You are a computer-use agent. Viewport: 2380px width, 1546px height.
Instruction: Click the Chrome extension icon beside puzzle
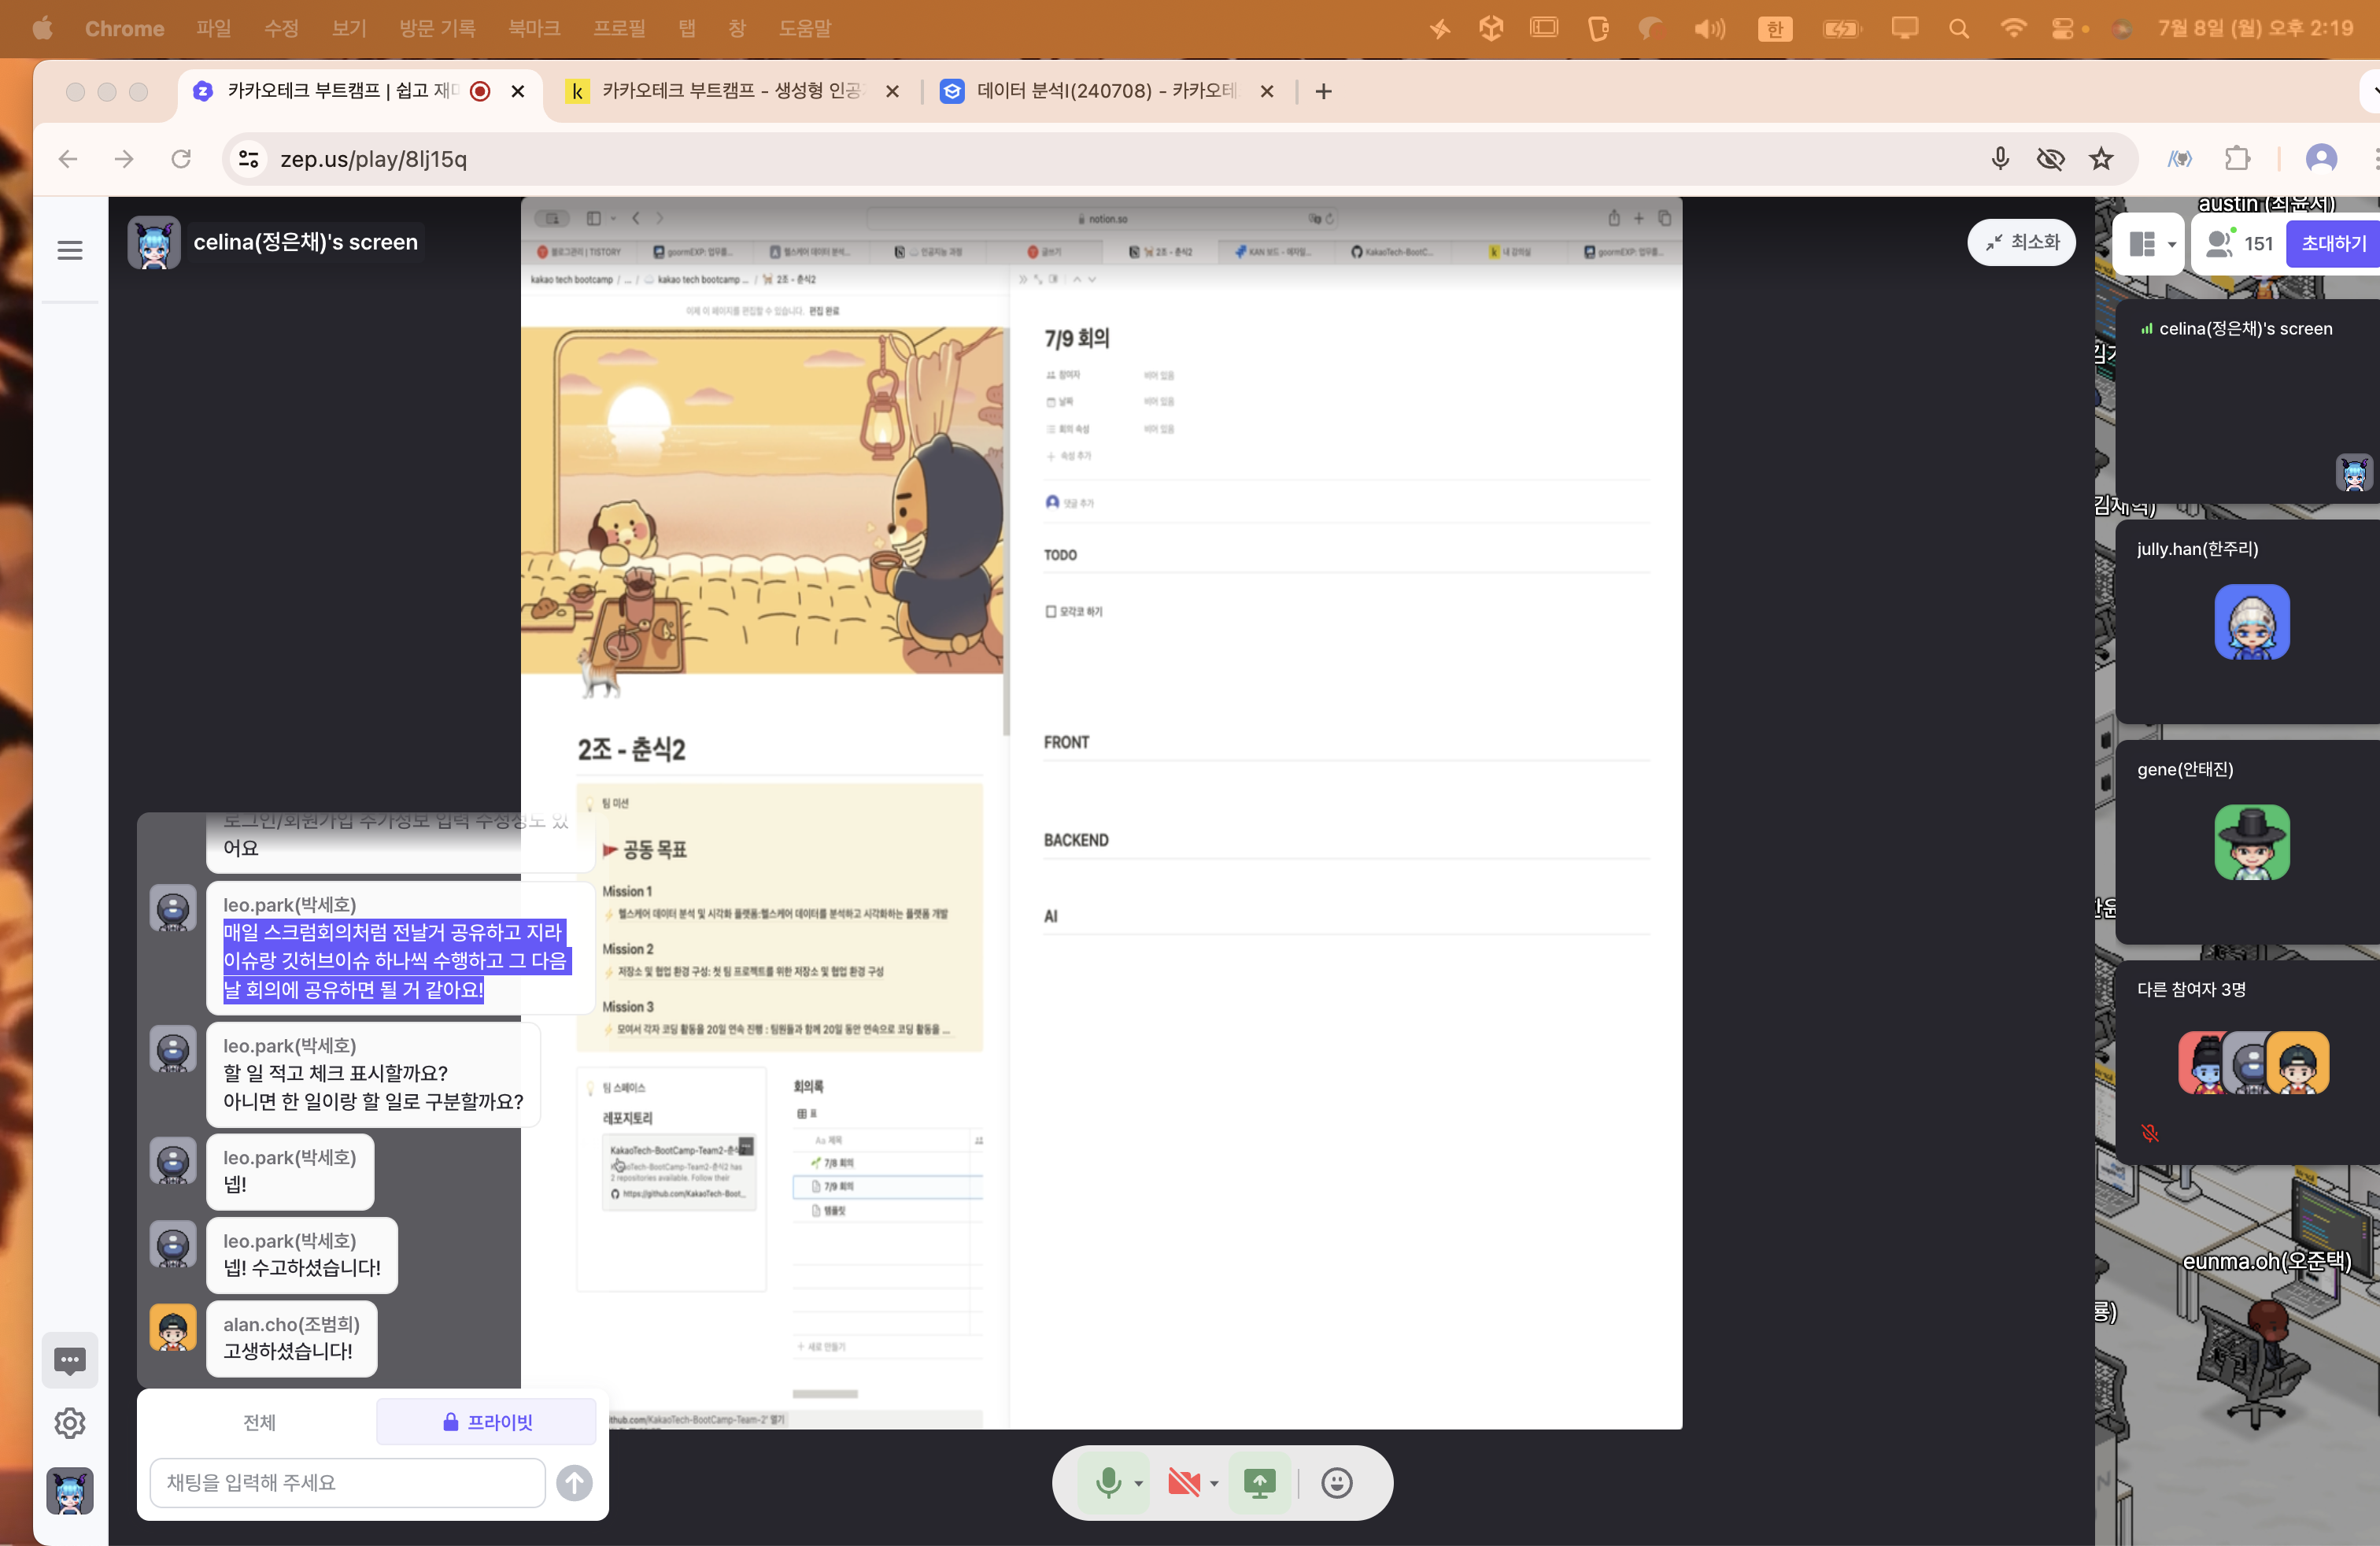tap(2180, 159)
